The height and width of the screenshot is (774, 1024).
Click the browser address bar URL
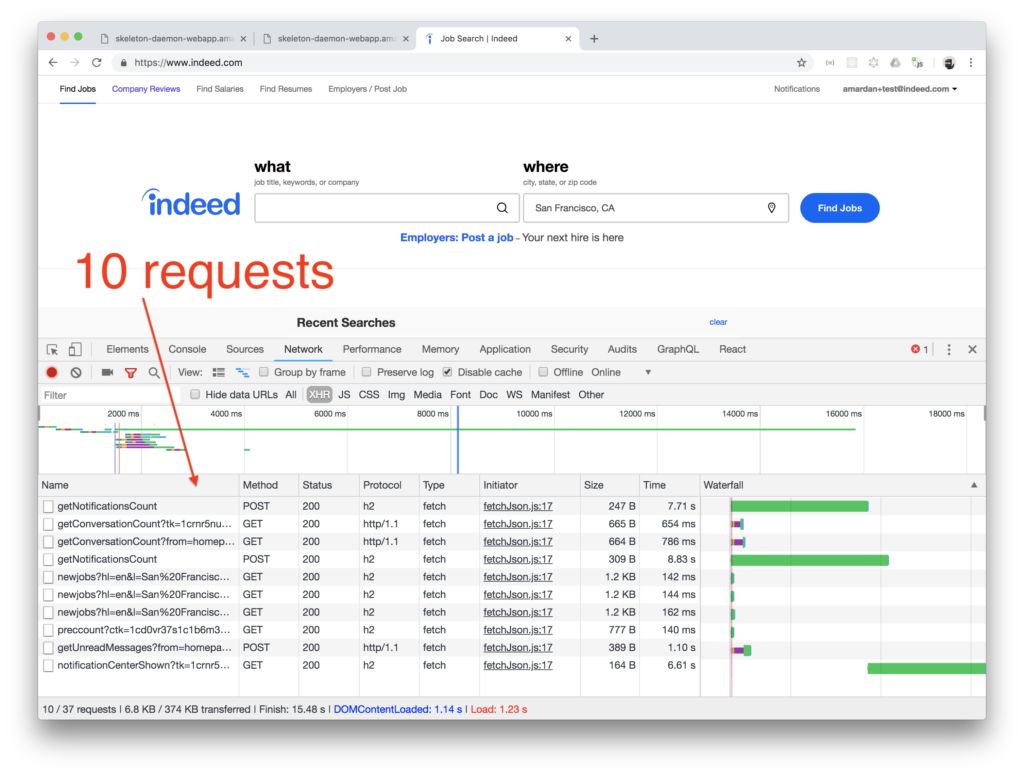coord(188,63)
